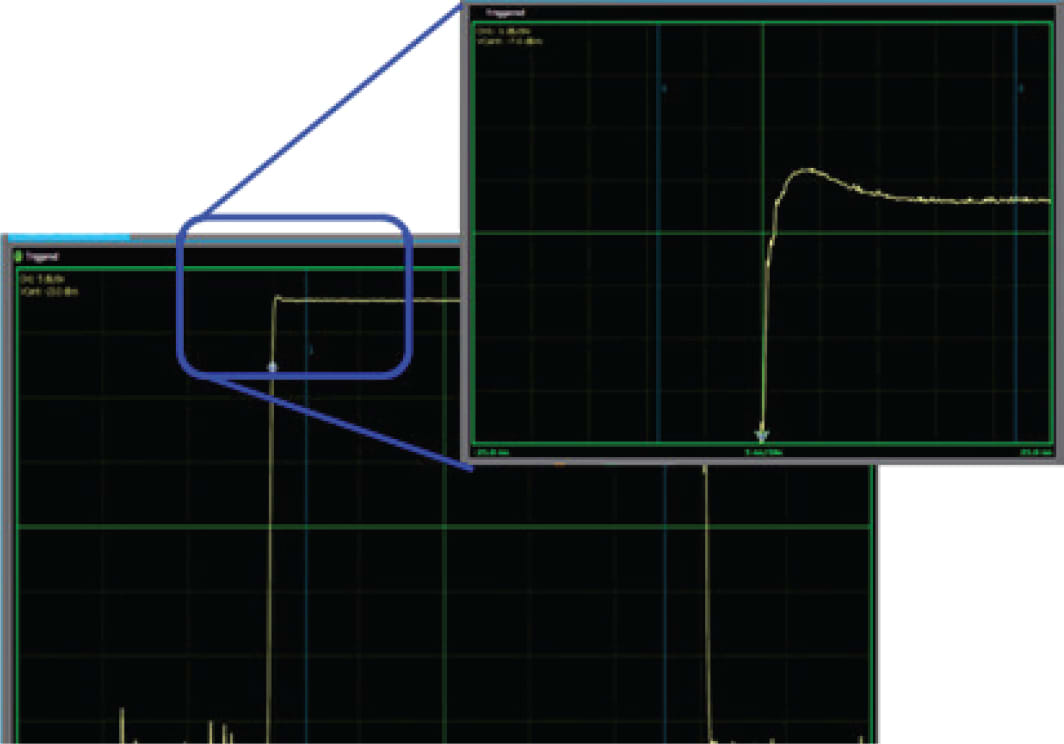The height and width of the screenshot is (744, 1064).
Task: Click the Triggered indicator on the zoomed window
Action: (x=505, y=12)
